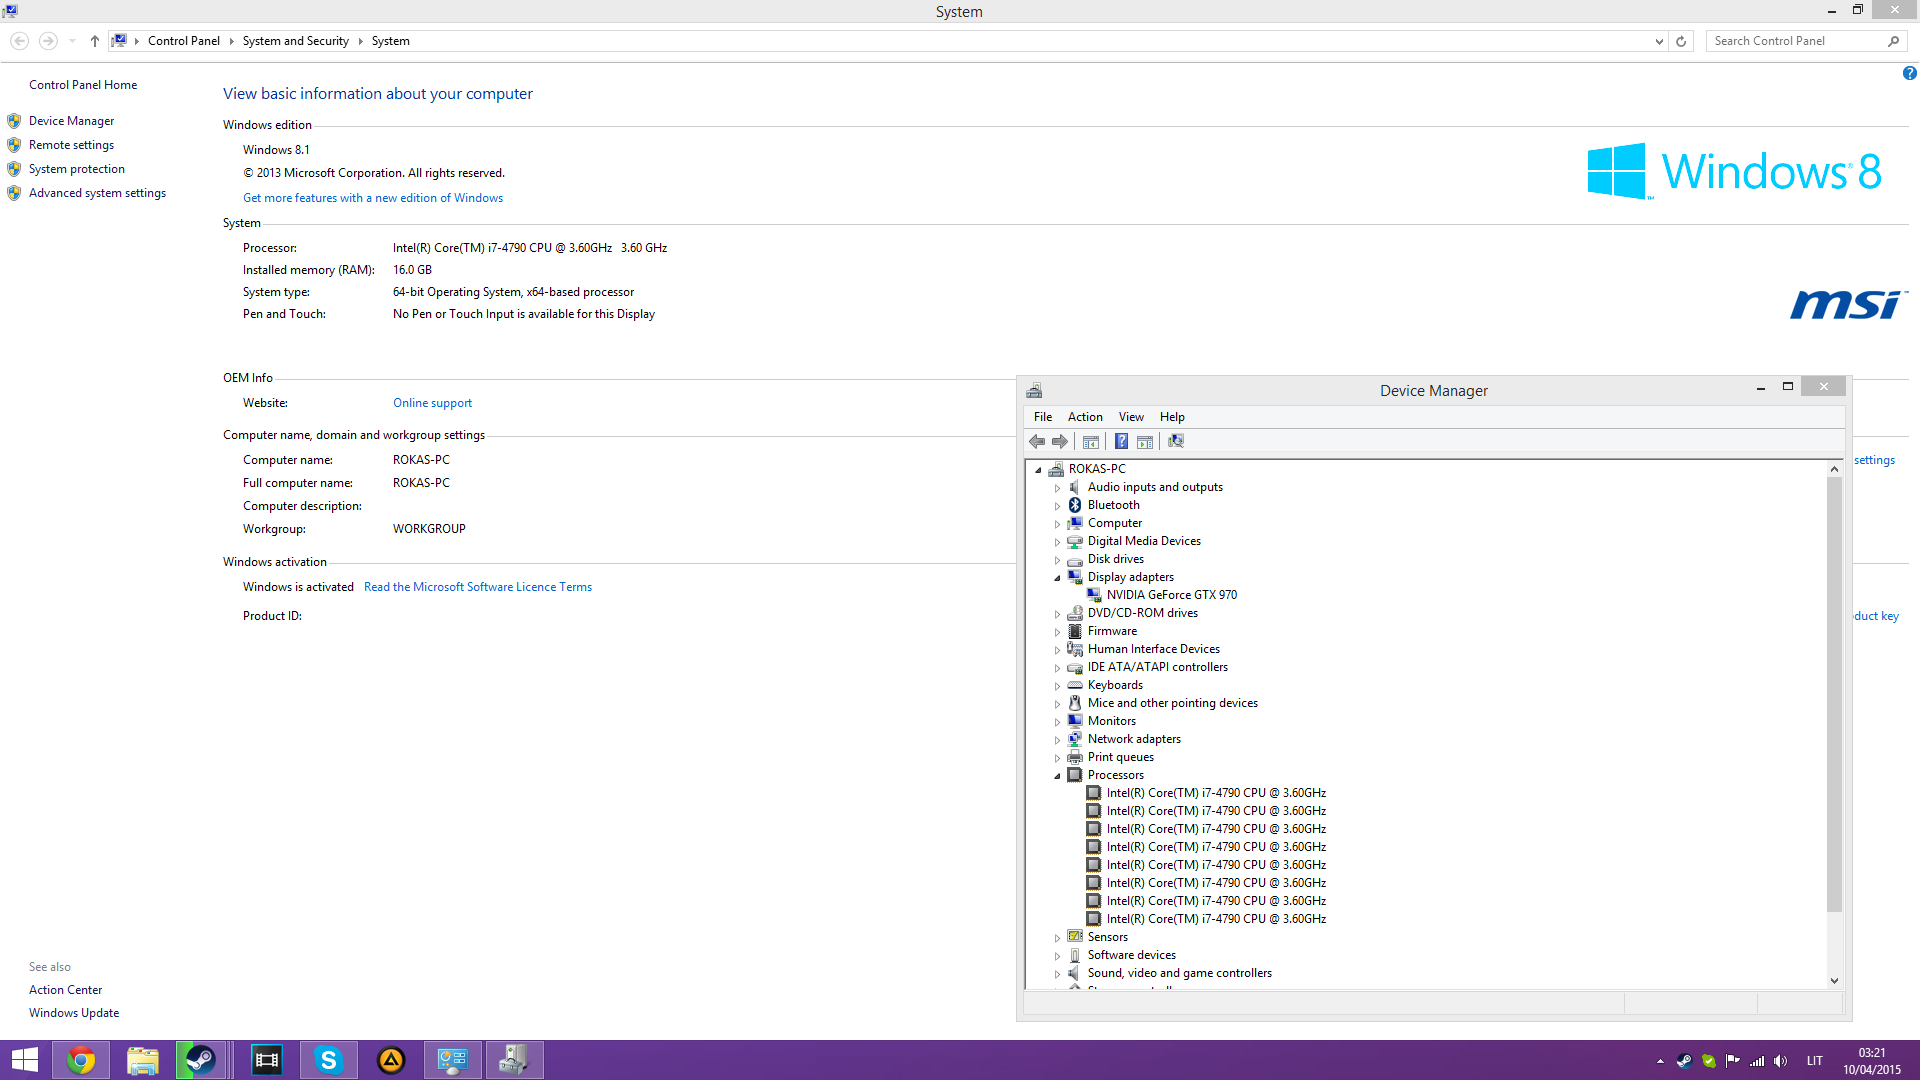Image resolution: width=1920 pixels, height=1080 pixels.
Task: Click the Bluetooth category icon
Action: coord(1075,505)
